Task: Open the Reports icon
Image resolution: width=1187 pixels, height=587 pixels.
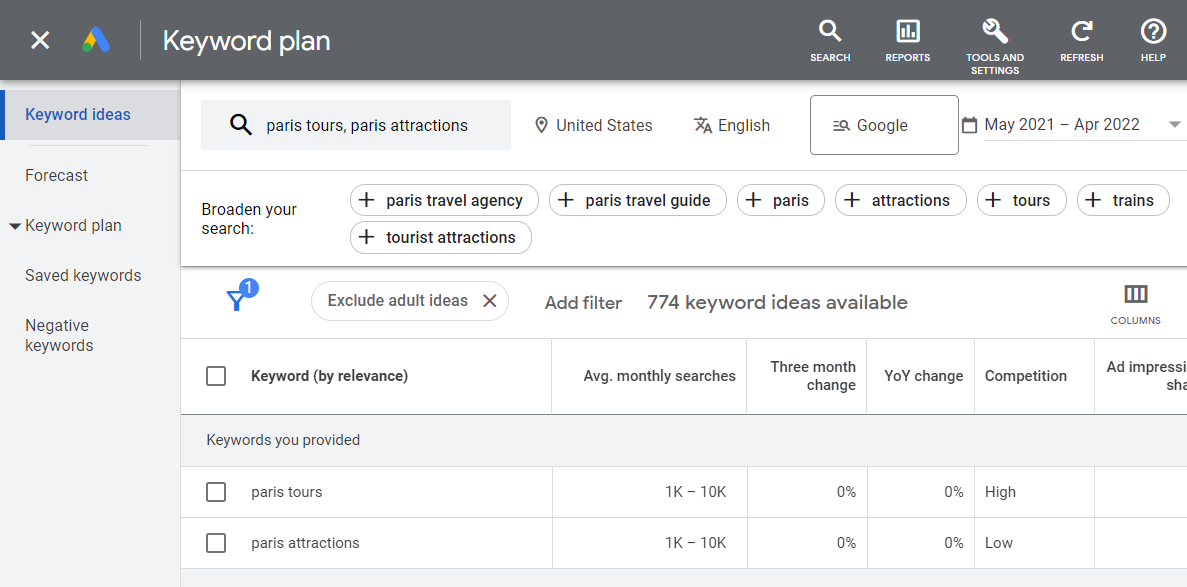Action: 907,40
